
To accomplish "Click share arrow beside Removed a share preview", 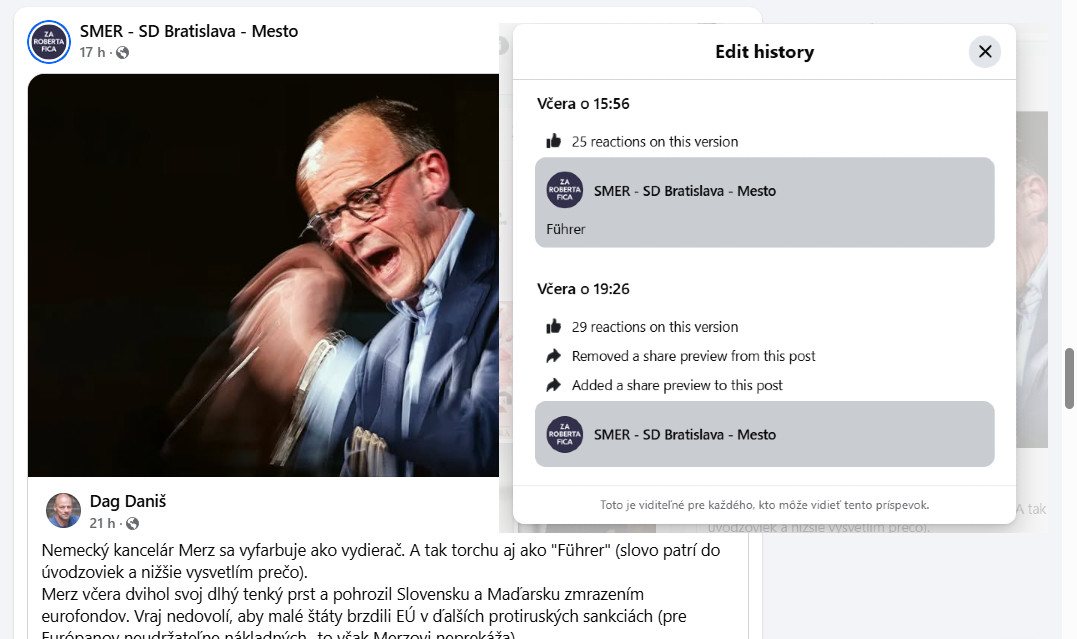I will [x=554, y=356].
